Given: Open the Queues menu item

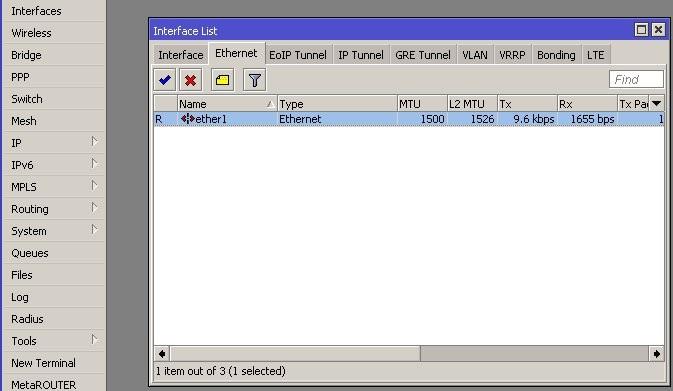Looking at the screenshot, I should 54,253.
